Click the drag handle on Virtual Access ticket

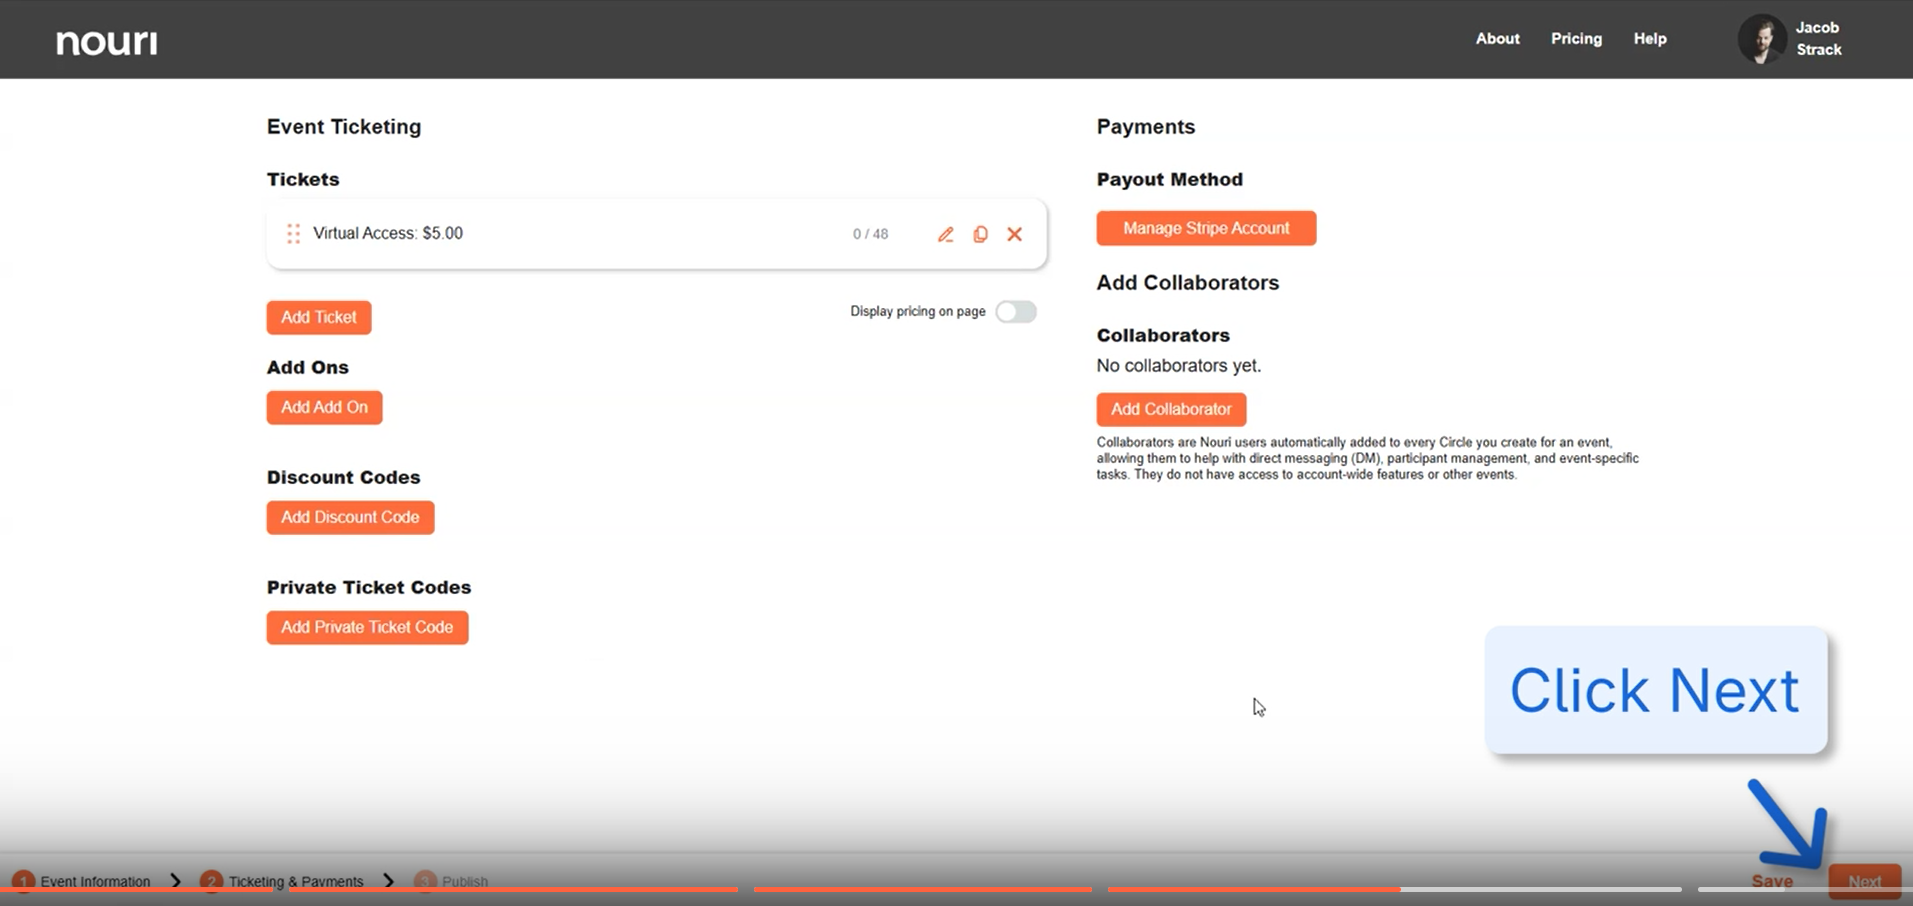click(x=293, y=234)
